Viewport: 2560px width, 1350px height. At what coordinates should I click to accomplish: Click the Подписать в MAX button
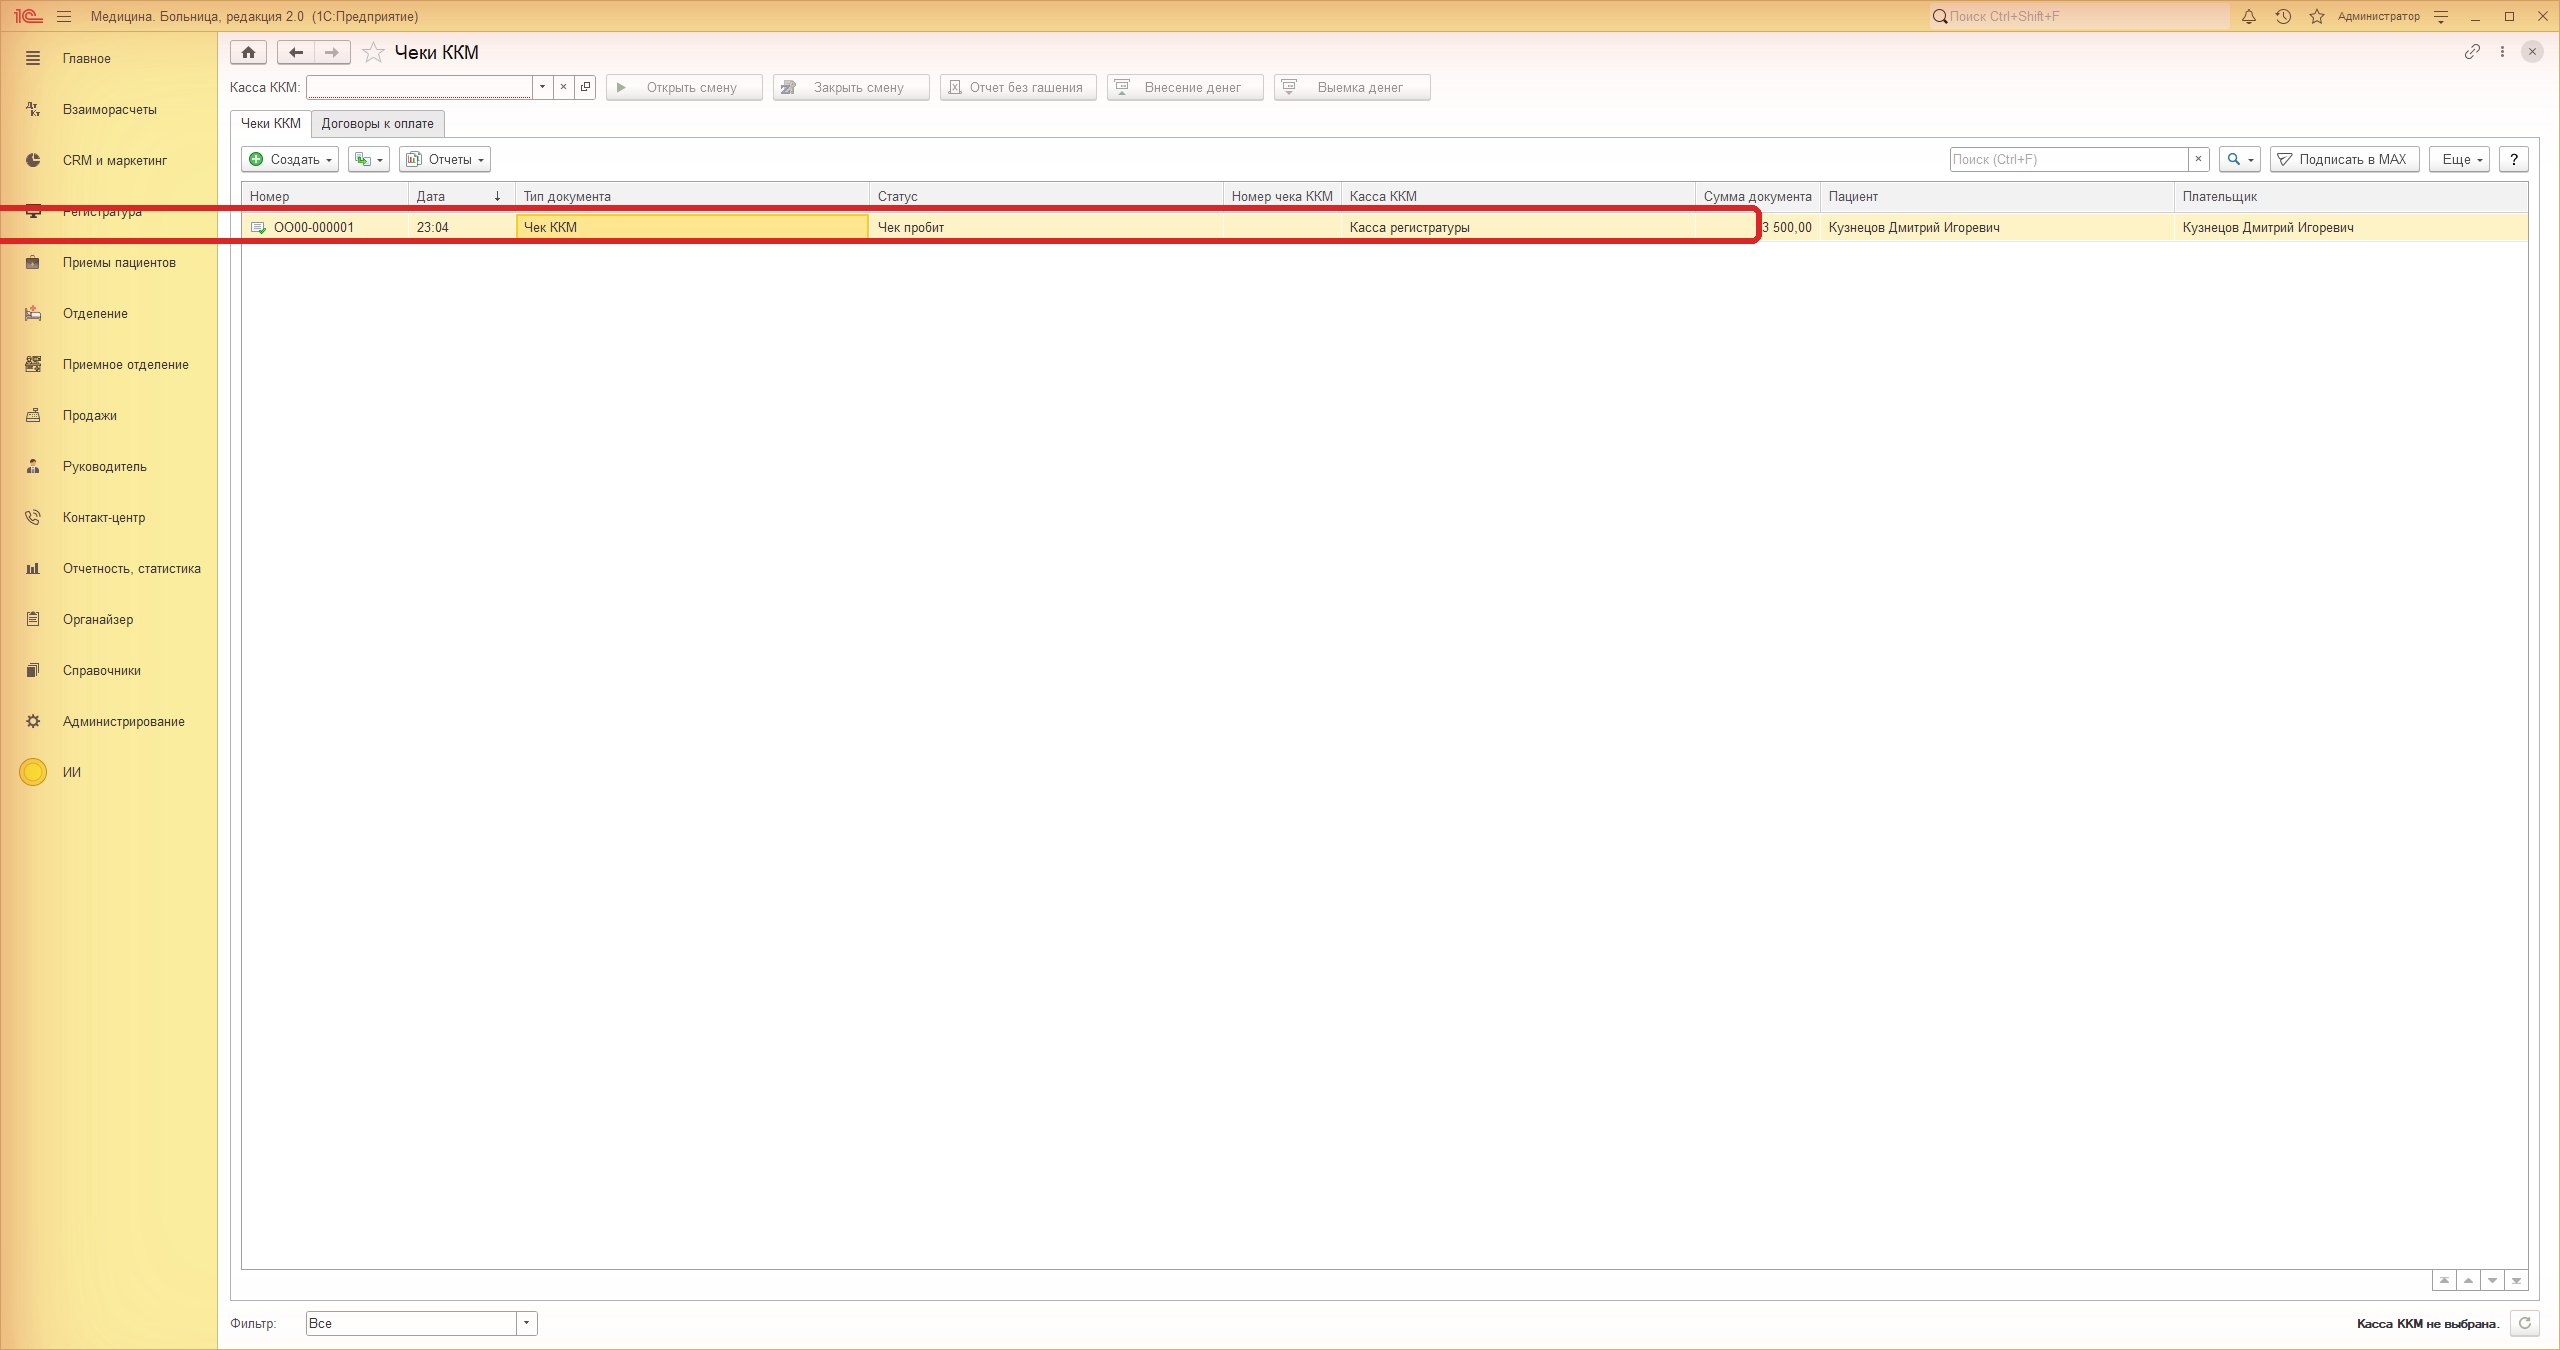click(x=2344, y=159)
